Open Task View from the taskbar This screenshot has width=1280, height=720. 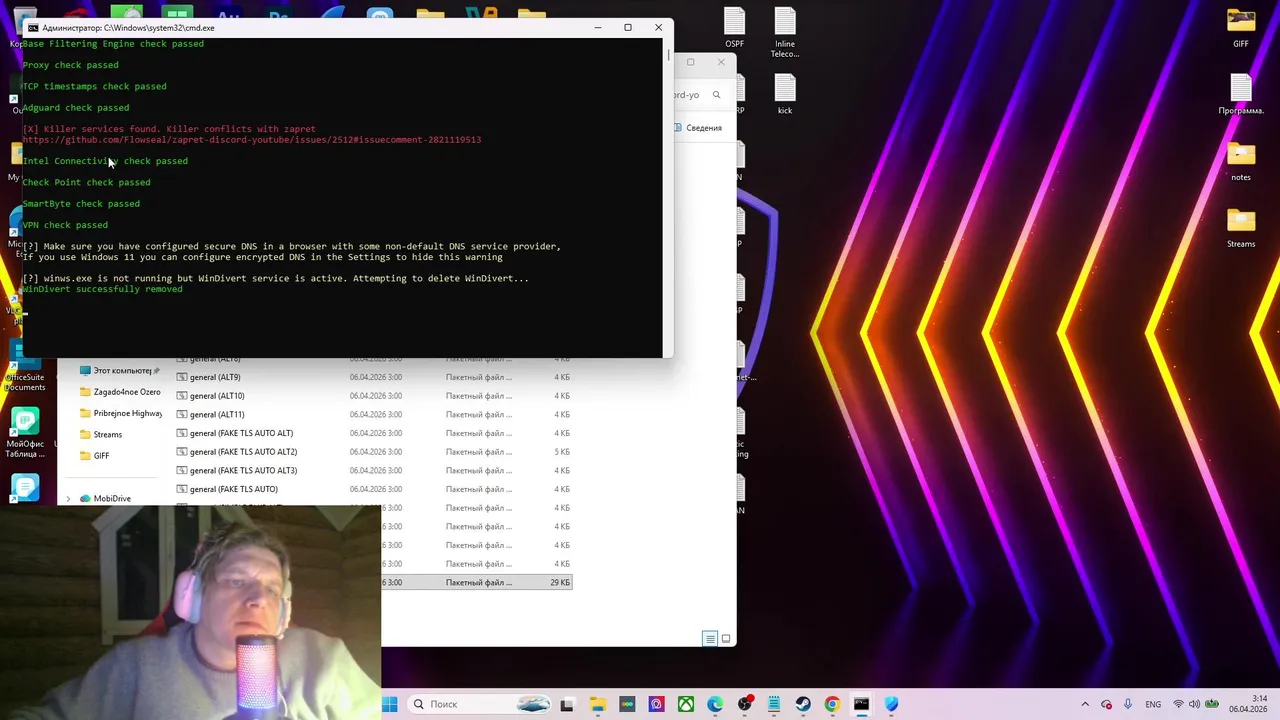[567, 704]
